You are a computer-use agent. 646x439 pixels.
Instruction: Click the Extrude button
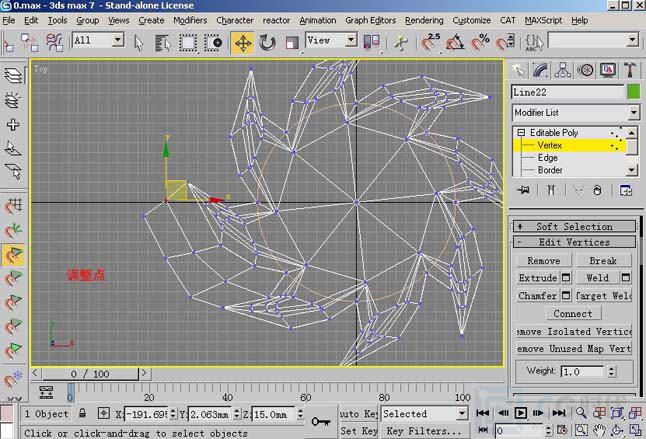pos(538,278)
